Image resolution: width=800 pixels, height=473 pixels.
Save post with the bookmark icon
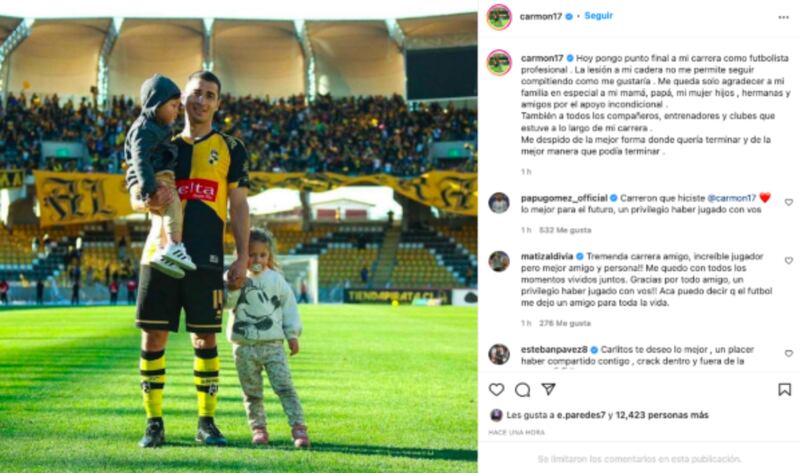point(785,390)
